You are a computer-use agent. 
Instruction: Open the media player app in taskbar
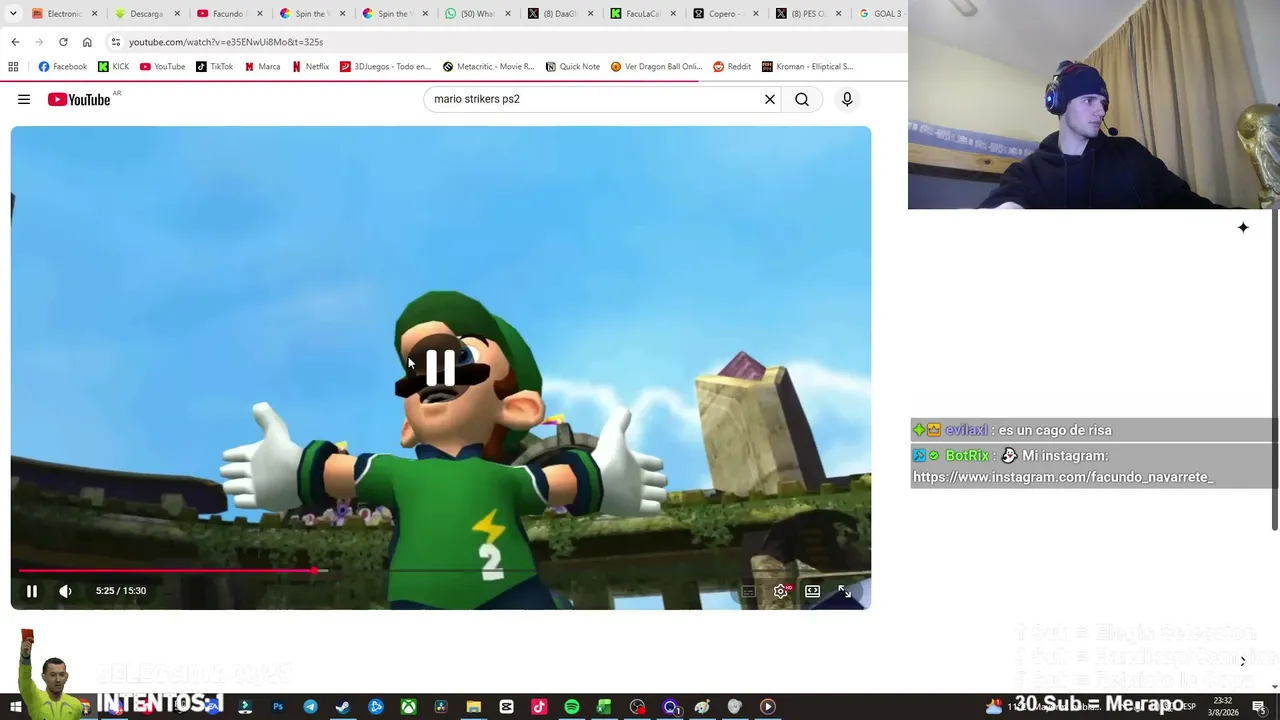tap(768, 707)
